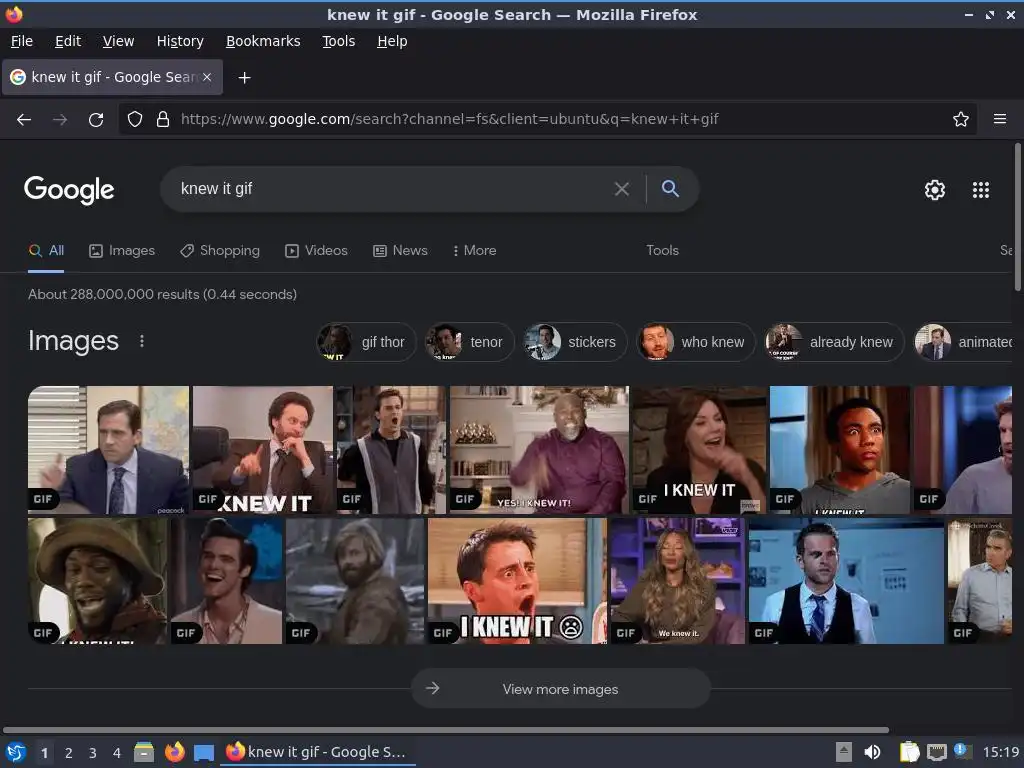
Task: Select the Firefox window in the taskbar
Action: point(319,752)
